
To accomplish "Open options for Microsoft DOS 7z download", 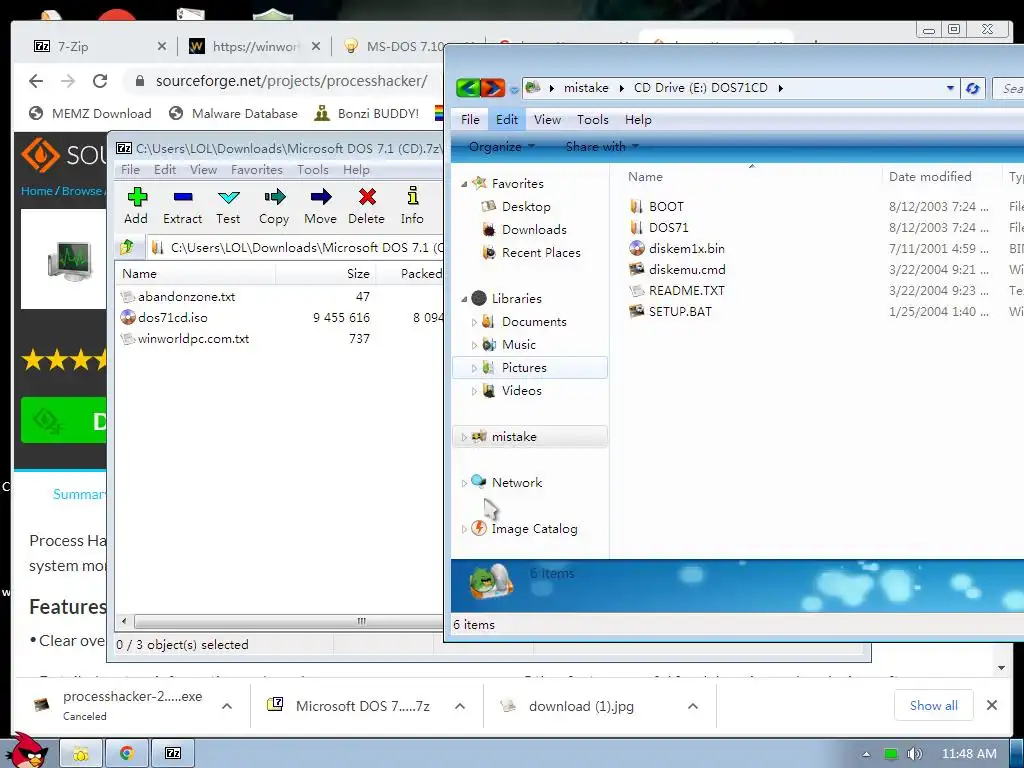I will coord(460,706).
